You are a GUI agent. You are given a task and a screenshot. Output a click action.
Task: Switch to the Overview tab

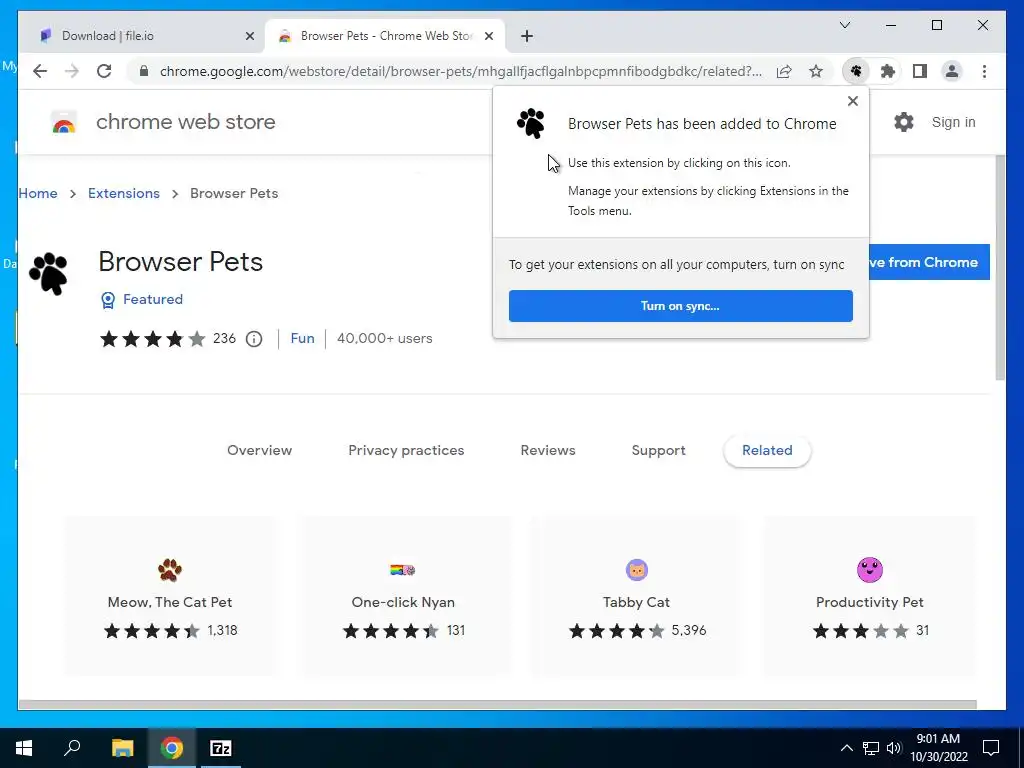(259, 451)
